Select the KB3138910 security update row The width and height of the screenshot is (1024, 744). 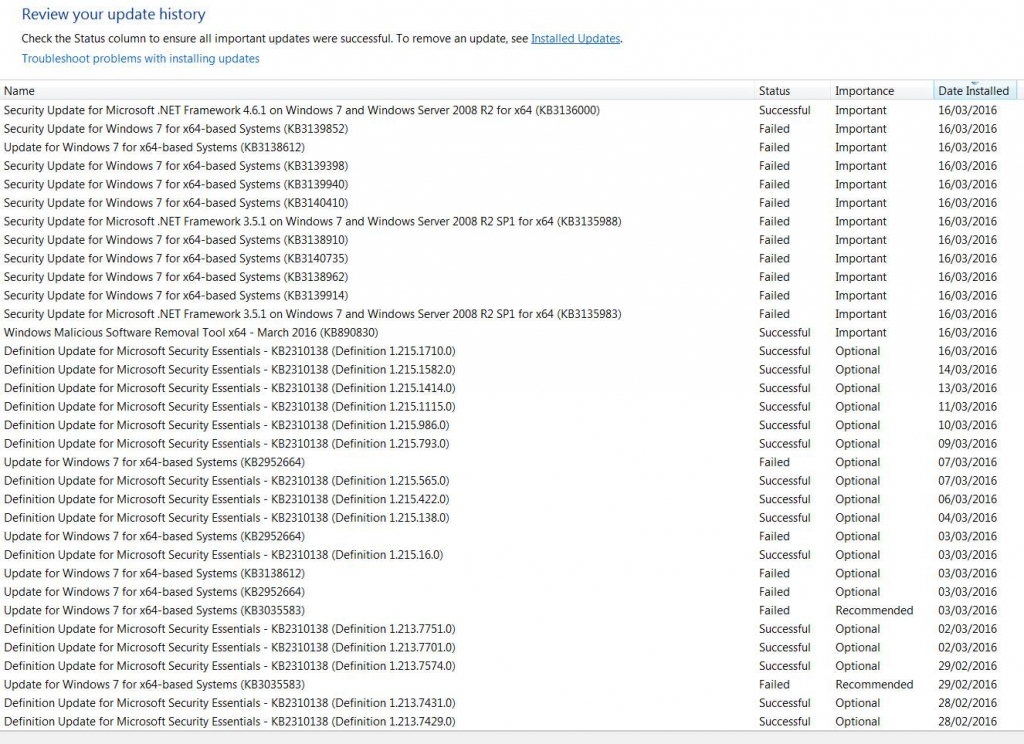(x=176, y=240)
